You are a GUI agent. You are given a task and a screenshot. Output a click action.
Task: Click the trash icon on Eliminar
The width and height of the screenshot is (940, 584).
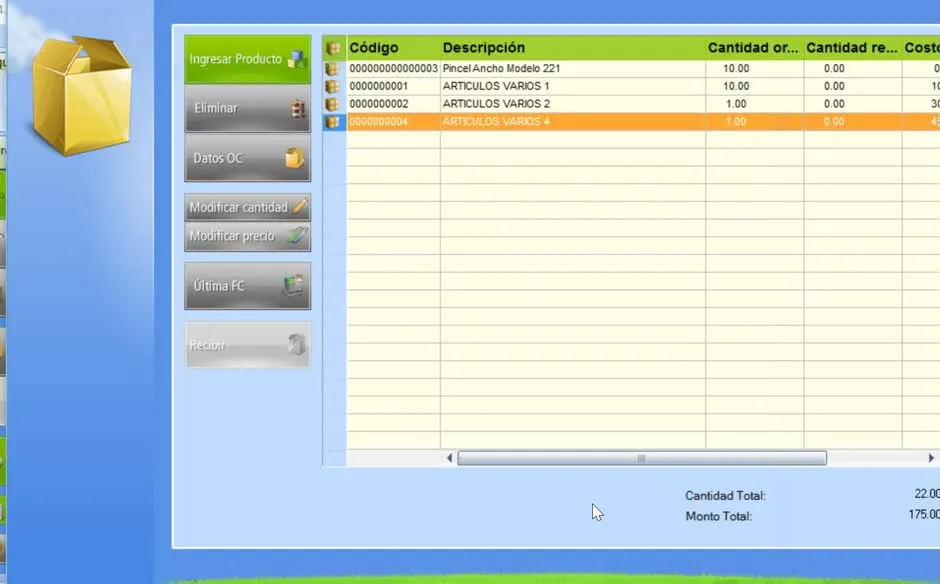tap(297, 109)
